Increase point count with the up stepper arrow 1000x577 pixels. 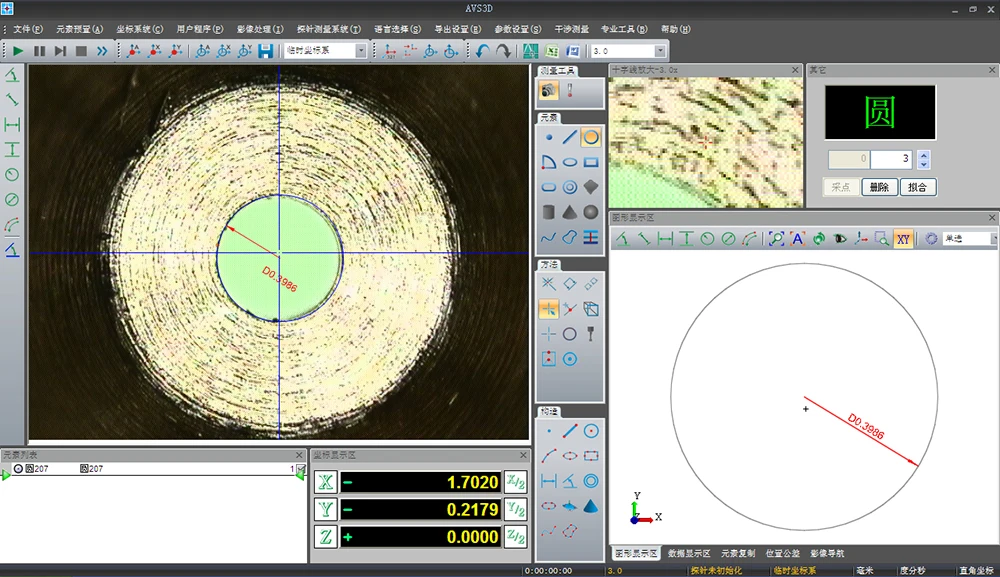click(x=924, y=155)
